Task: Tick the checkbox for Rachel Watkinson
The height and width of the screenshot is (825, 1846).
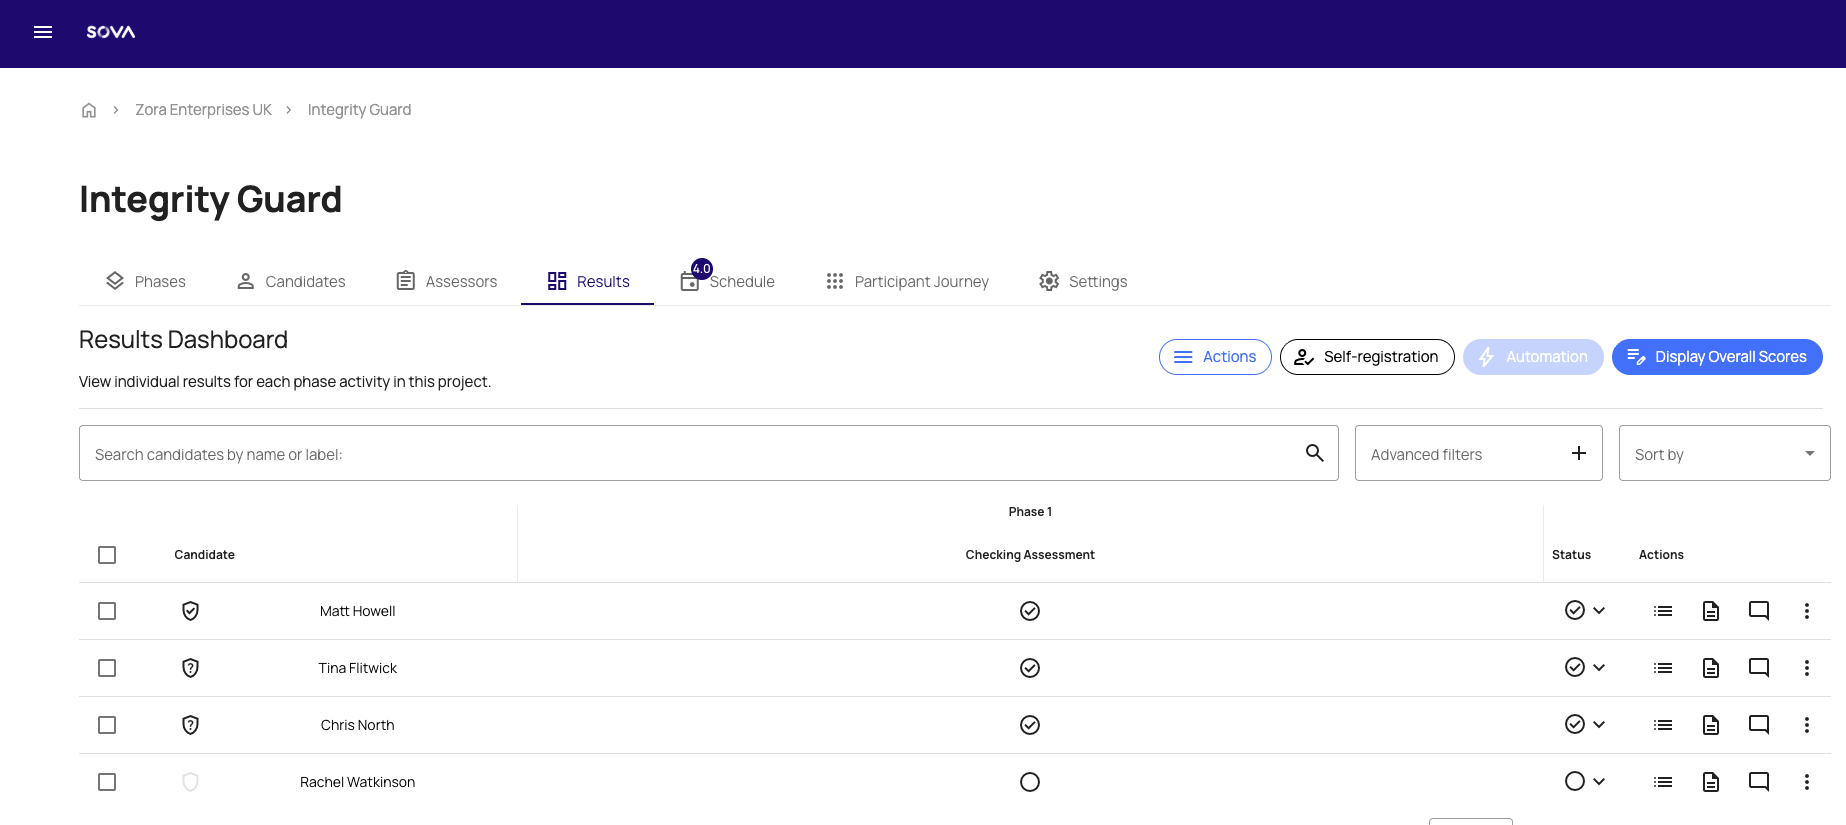Action: click(107, 782)
